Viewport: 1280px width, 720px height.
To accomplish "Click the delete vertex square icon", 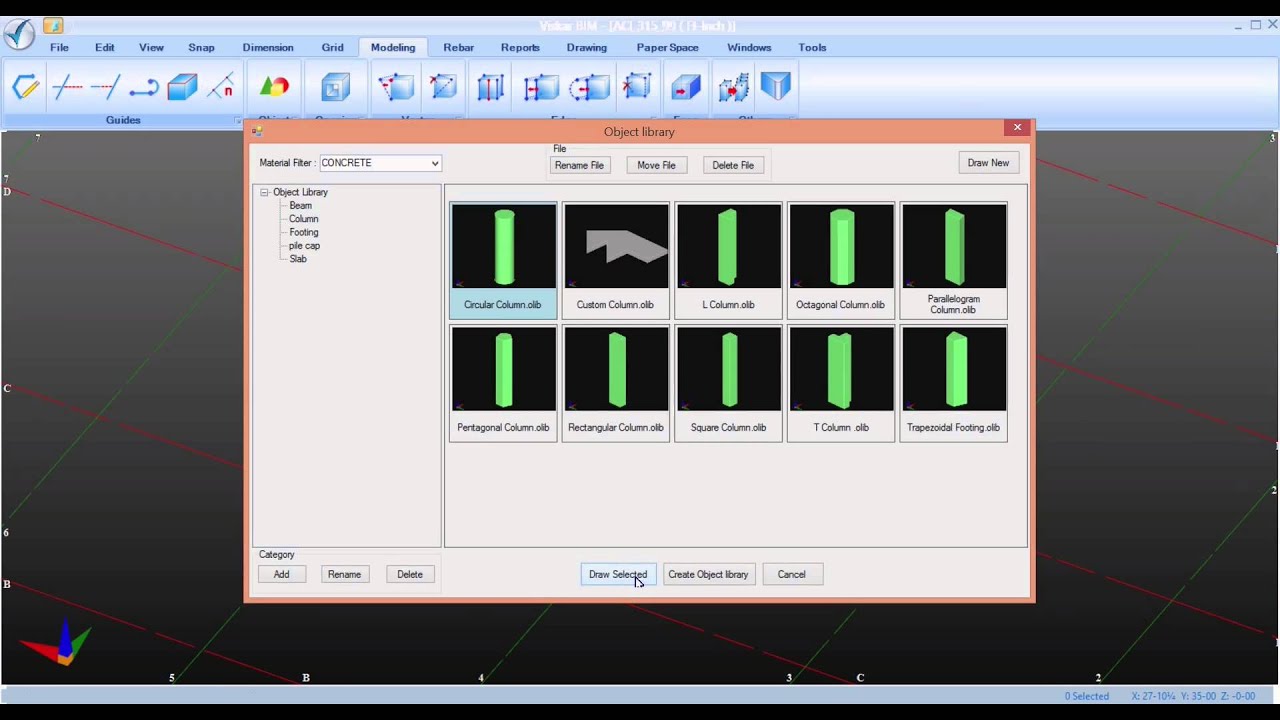I will click(x=443, y=87).
